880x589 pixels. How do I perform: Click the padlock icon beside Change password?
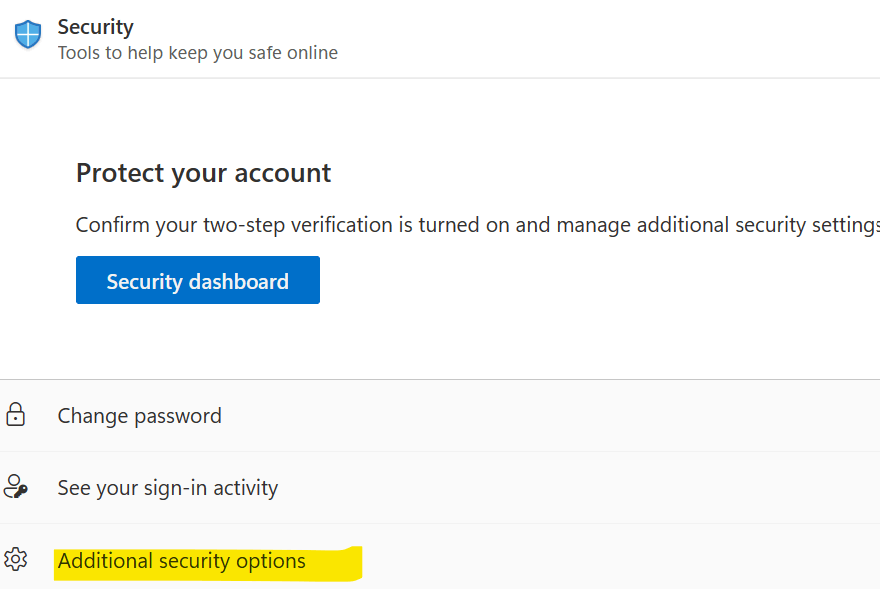[16, 415]
